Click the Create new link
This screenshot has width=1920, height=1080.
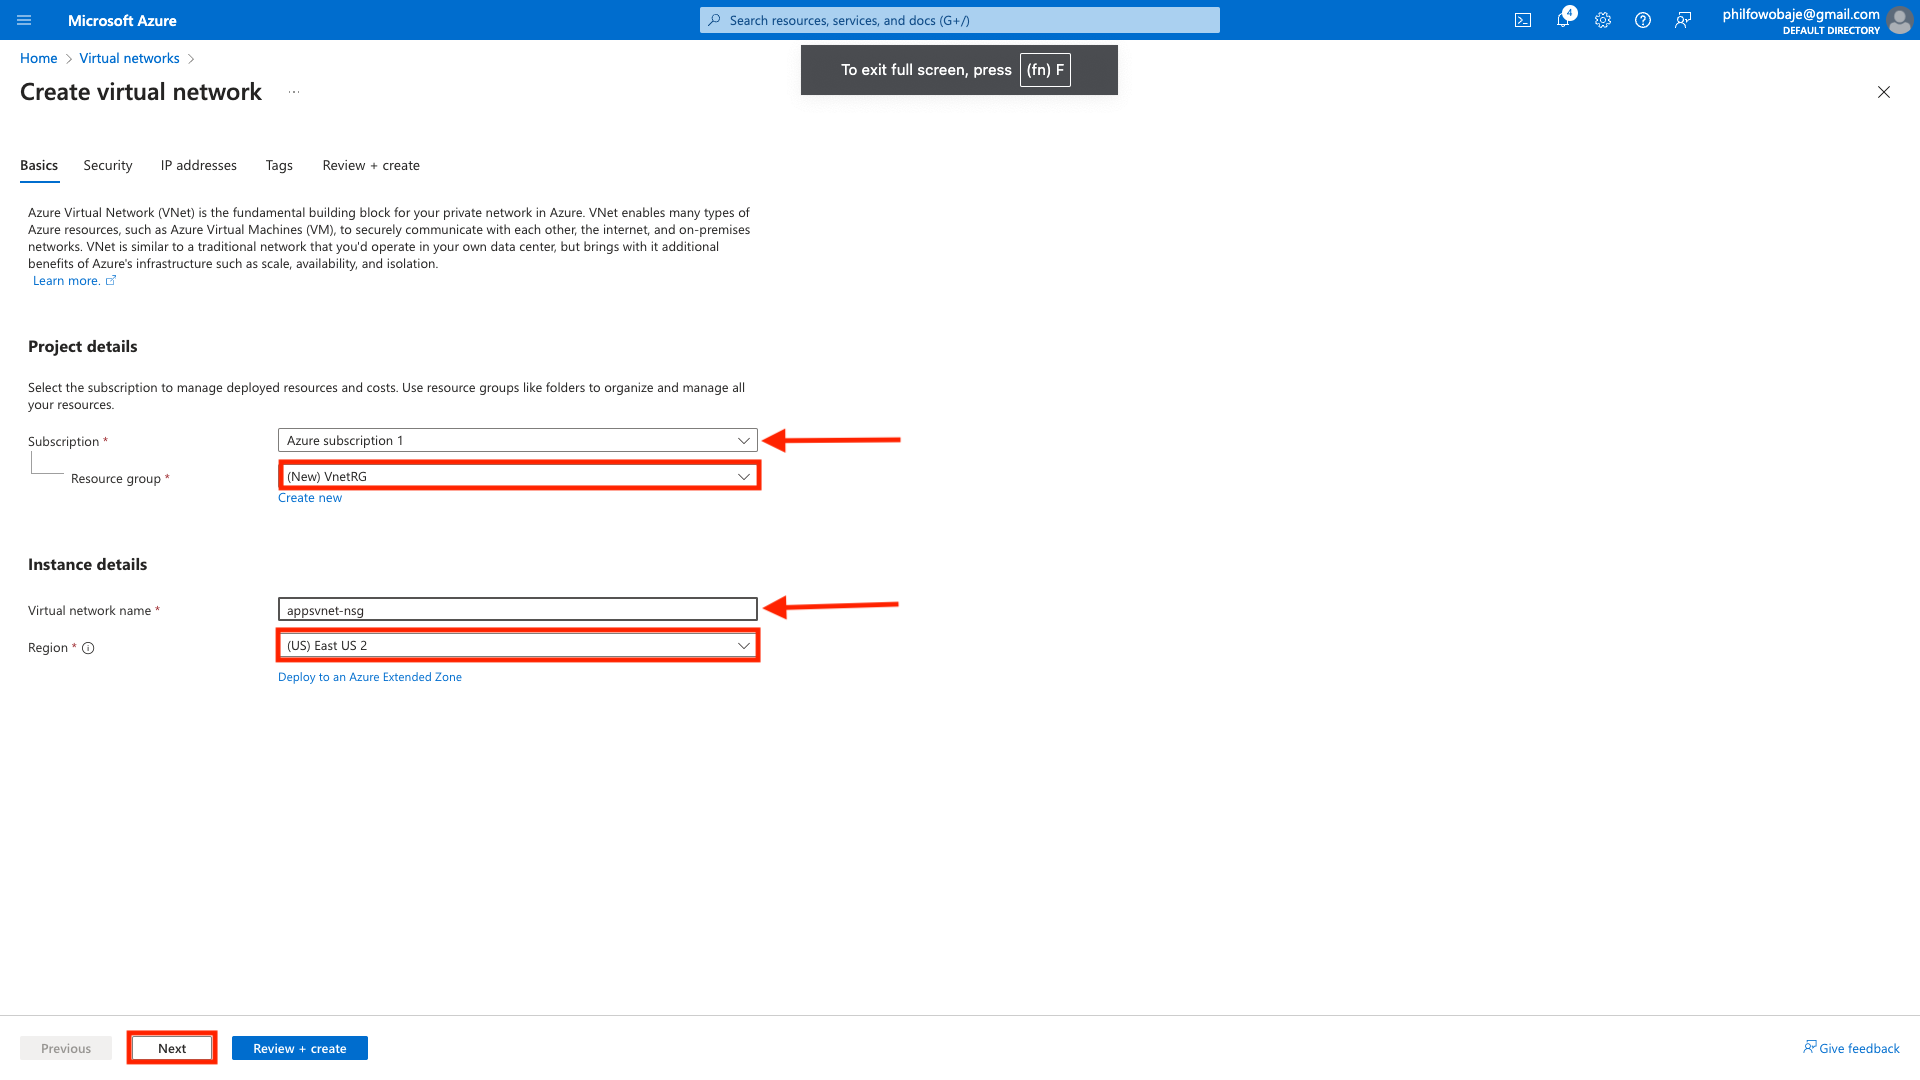click(310, 498)
